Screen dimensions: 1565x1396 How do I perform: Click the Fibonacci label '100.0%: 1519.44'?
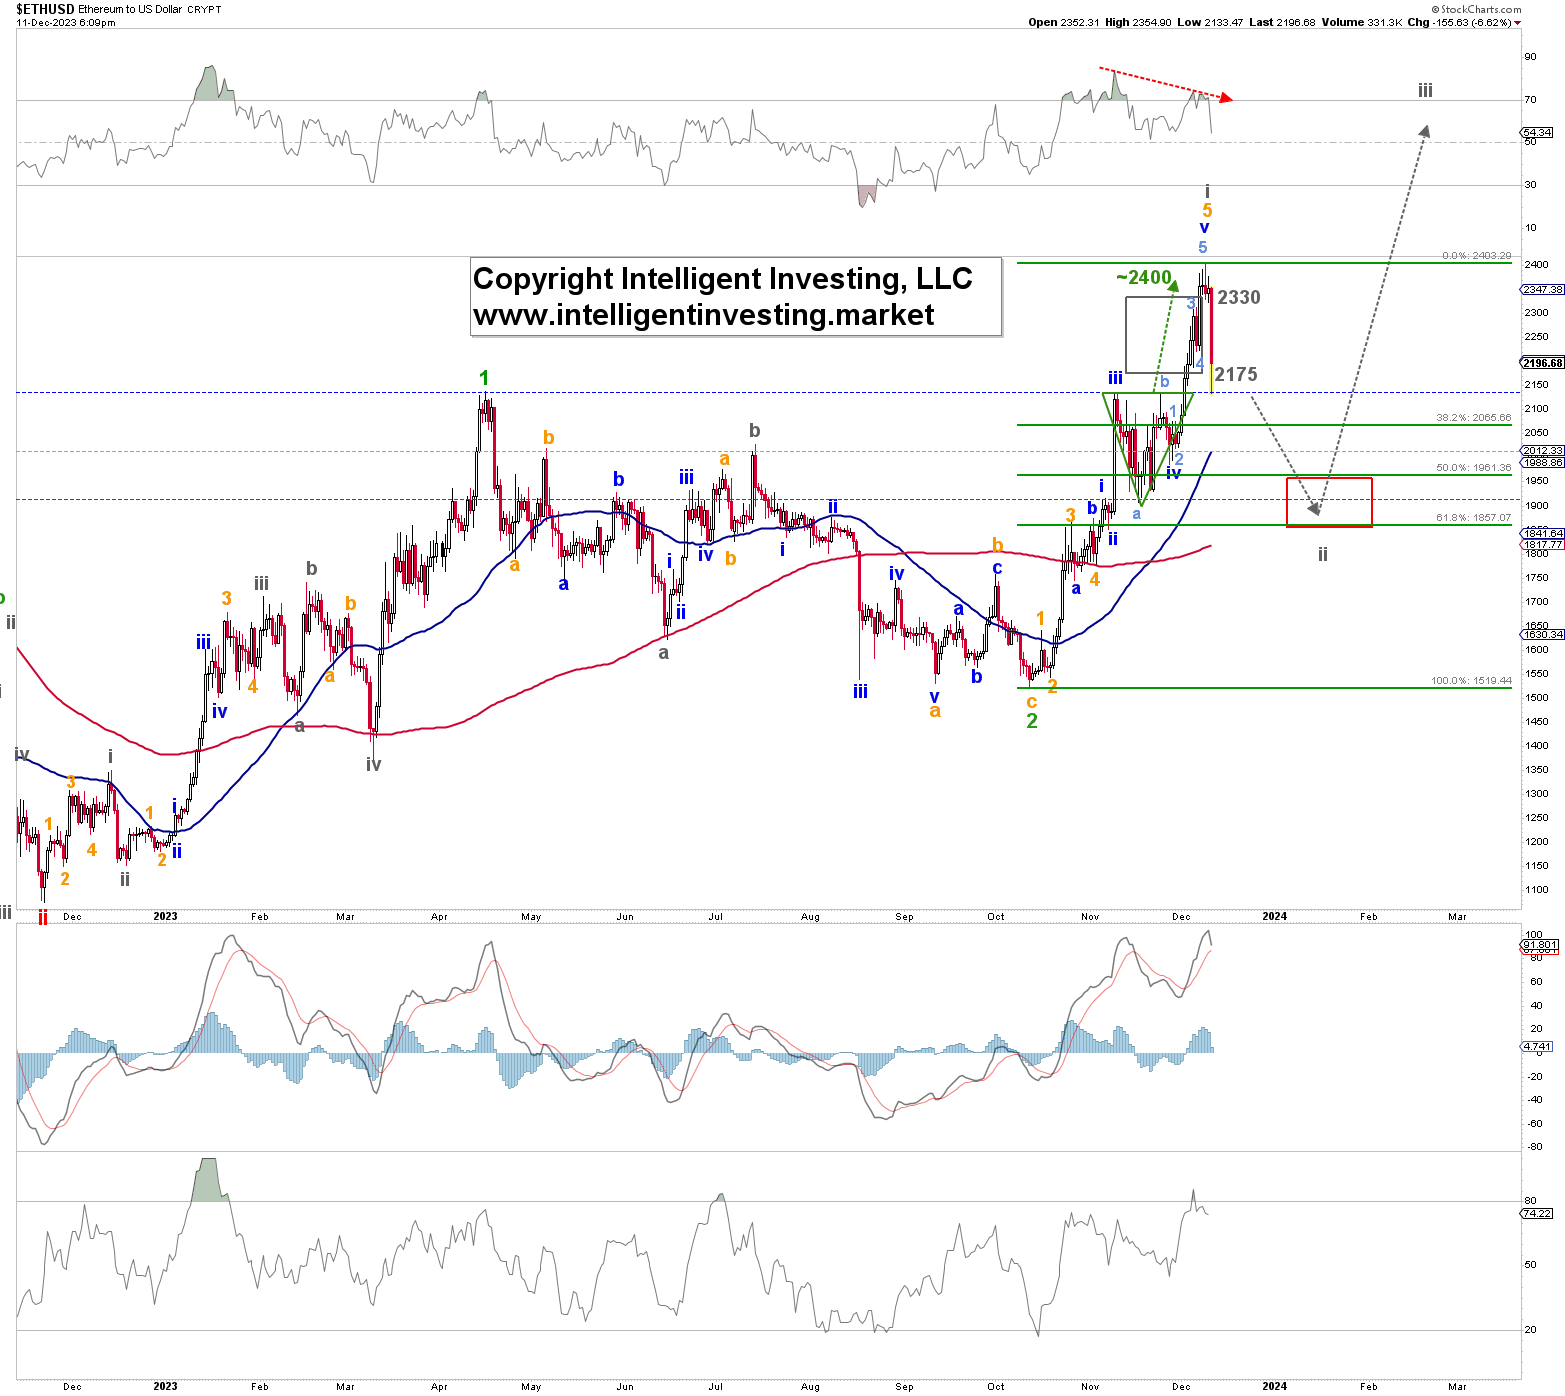[1471, 681]
